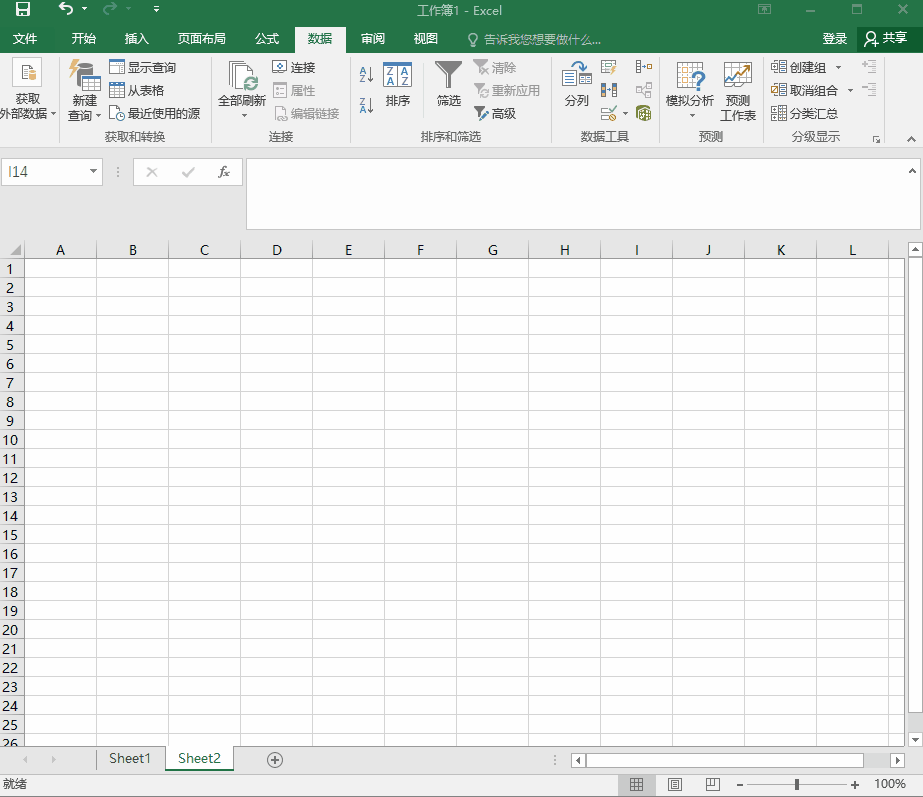
Task: Open the Name Box dropdown arrow
Action: tap(93, 171)
